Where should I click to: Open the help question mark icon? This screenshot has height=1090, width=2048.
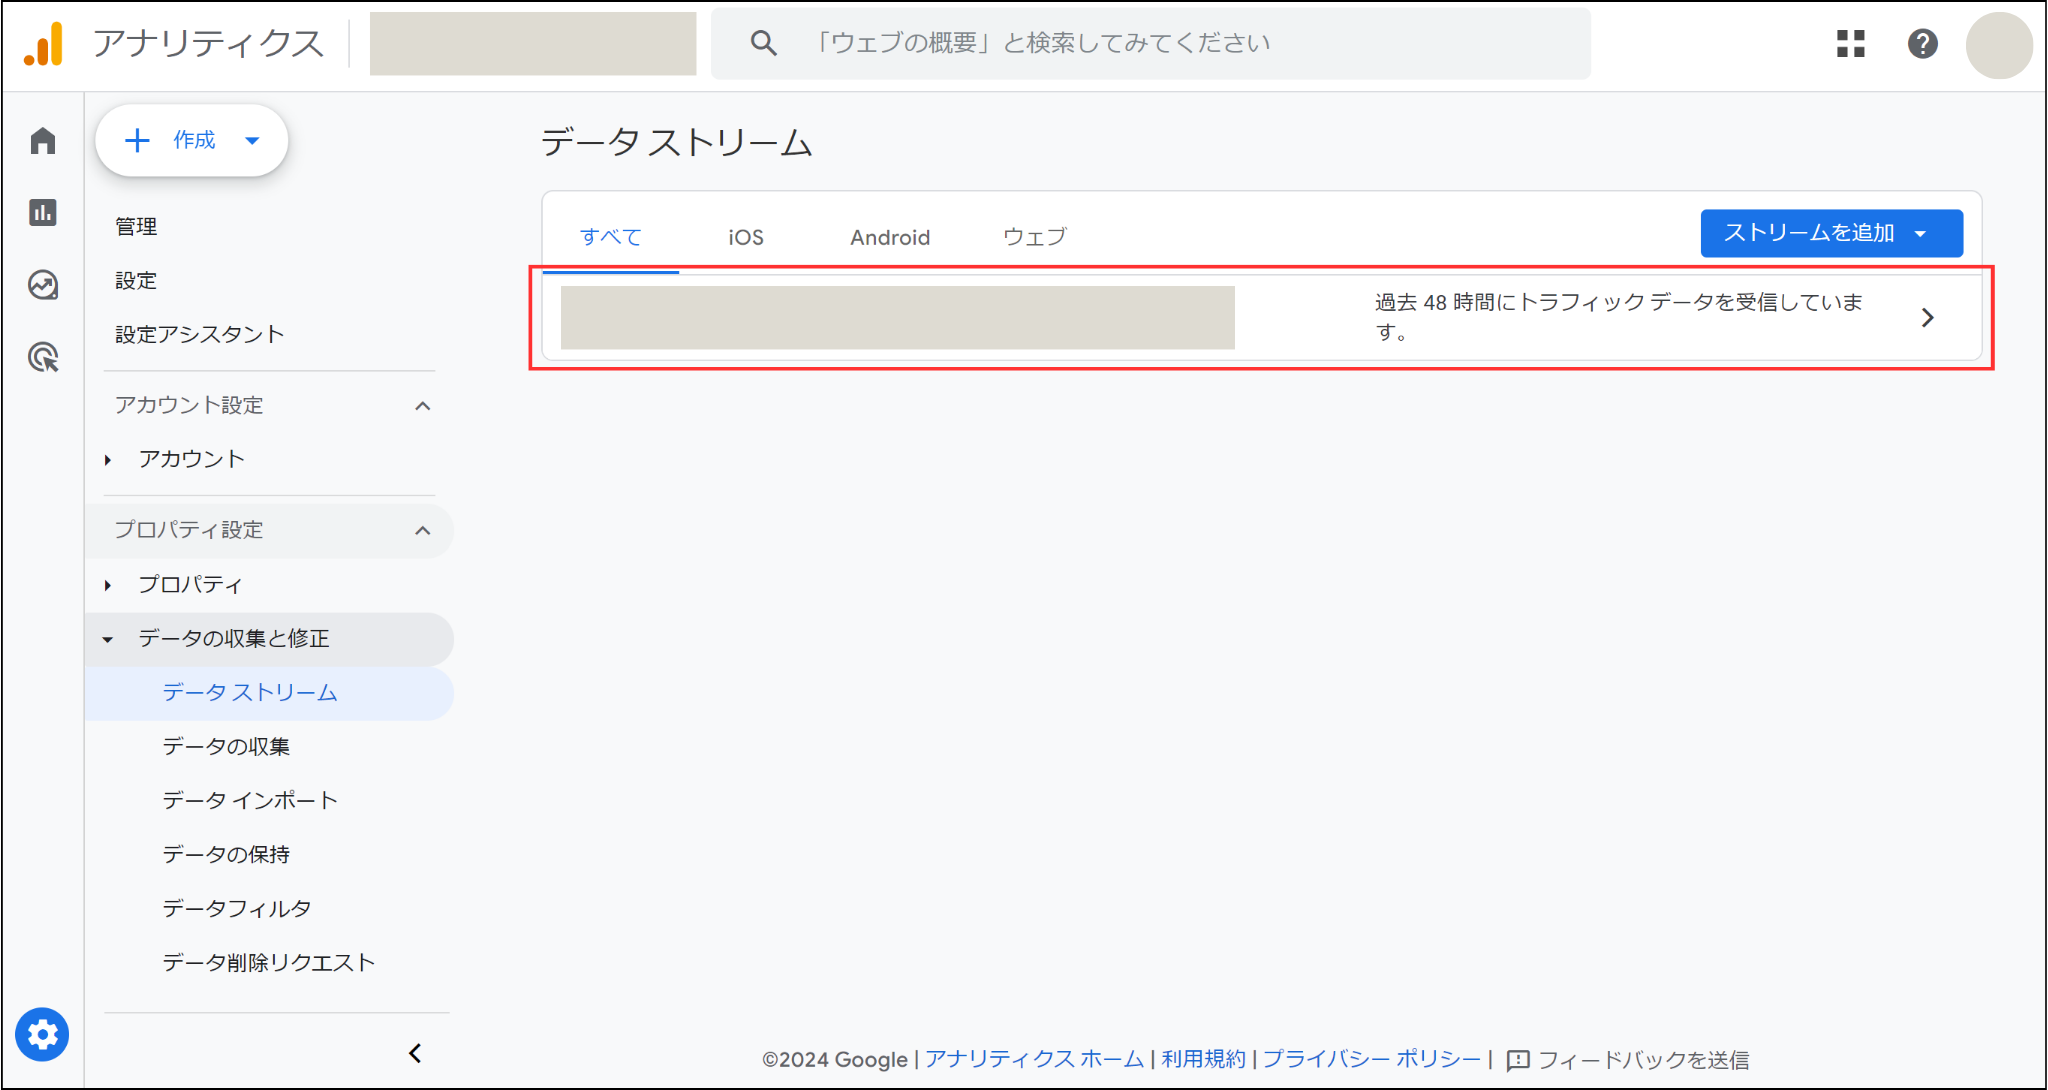(x=1922, y=43)
